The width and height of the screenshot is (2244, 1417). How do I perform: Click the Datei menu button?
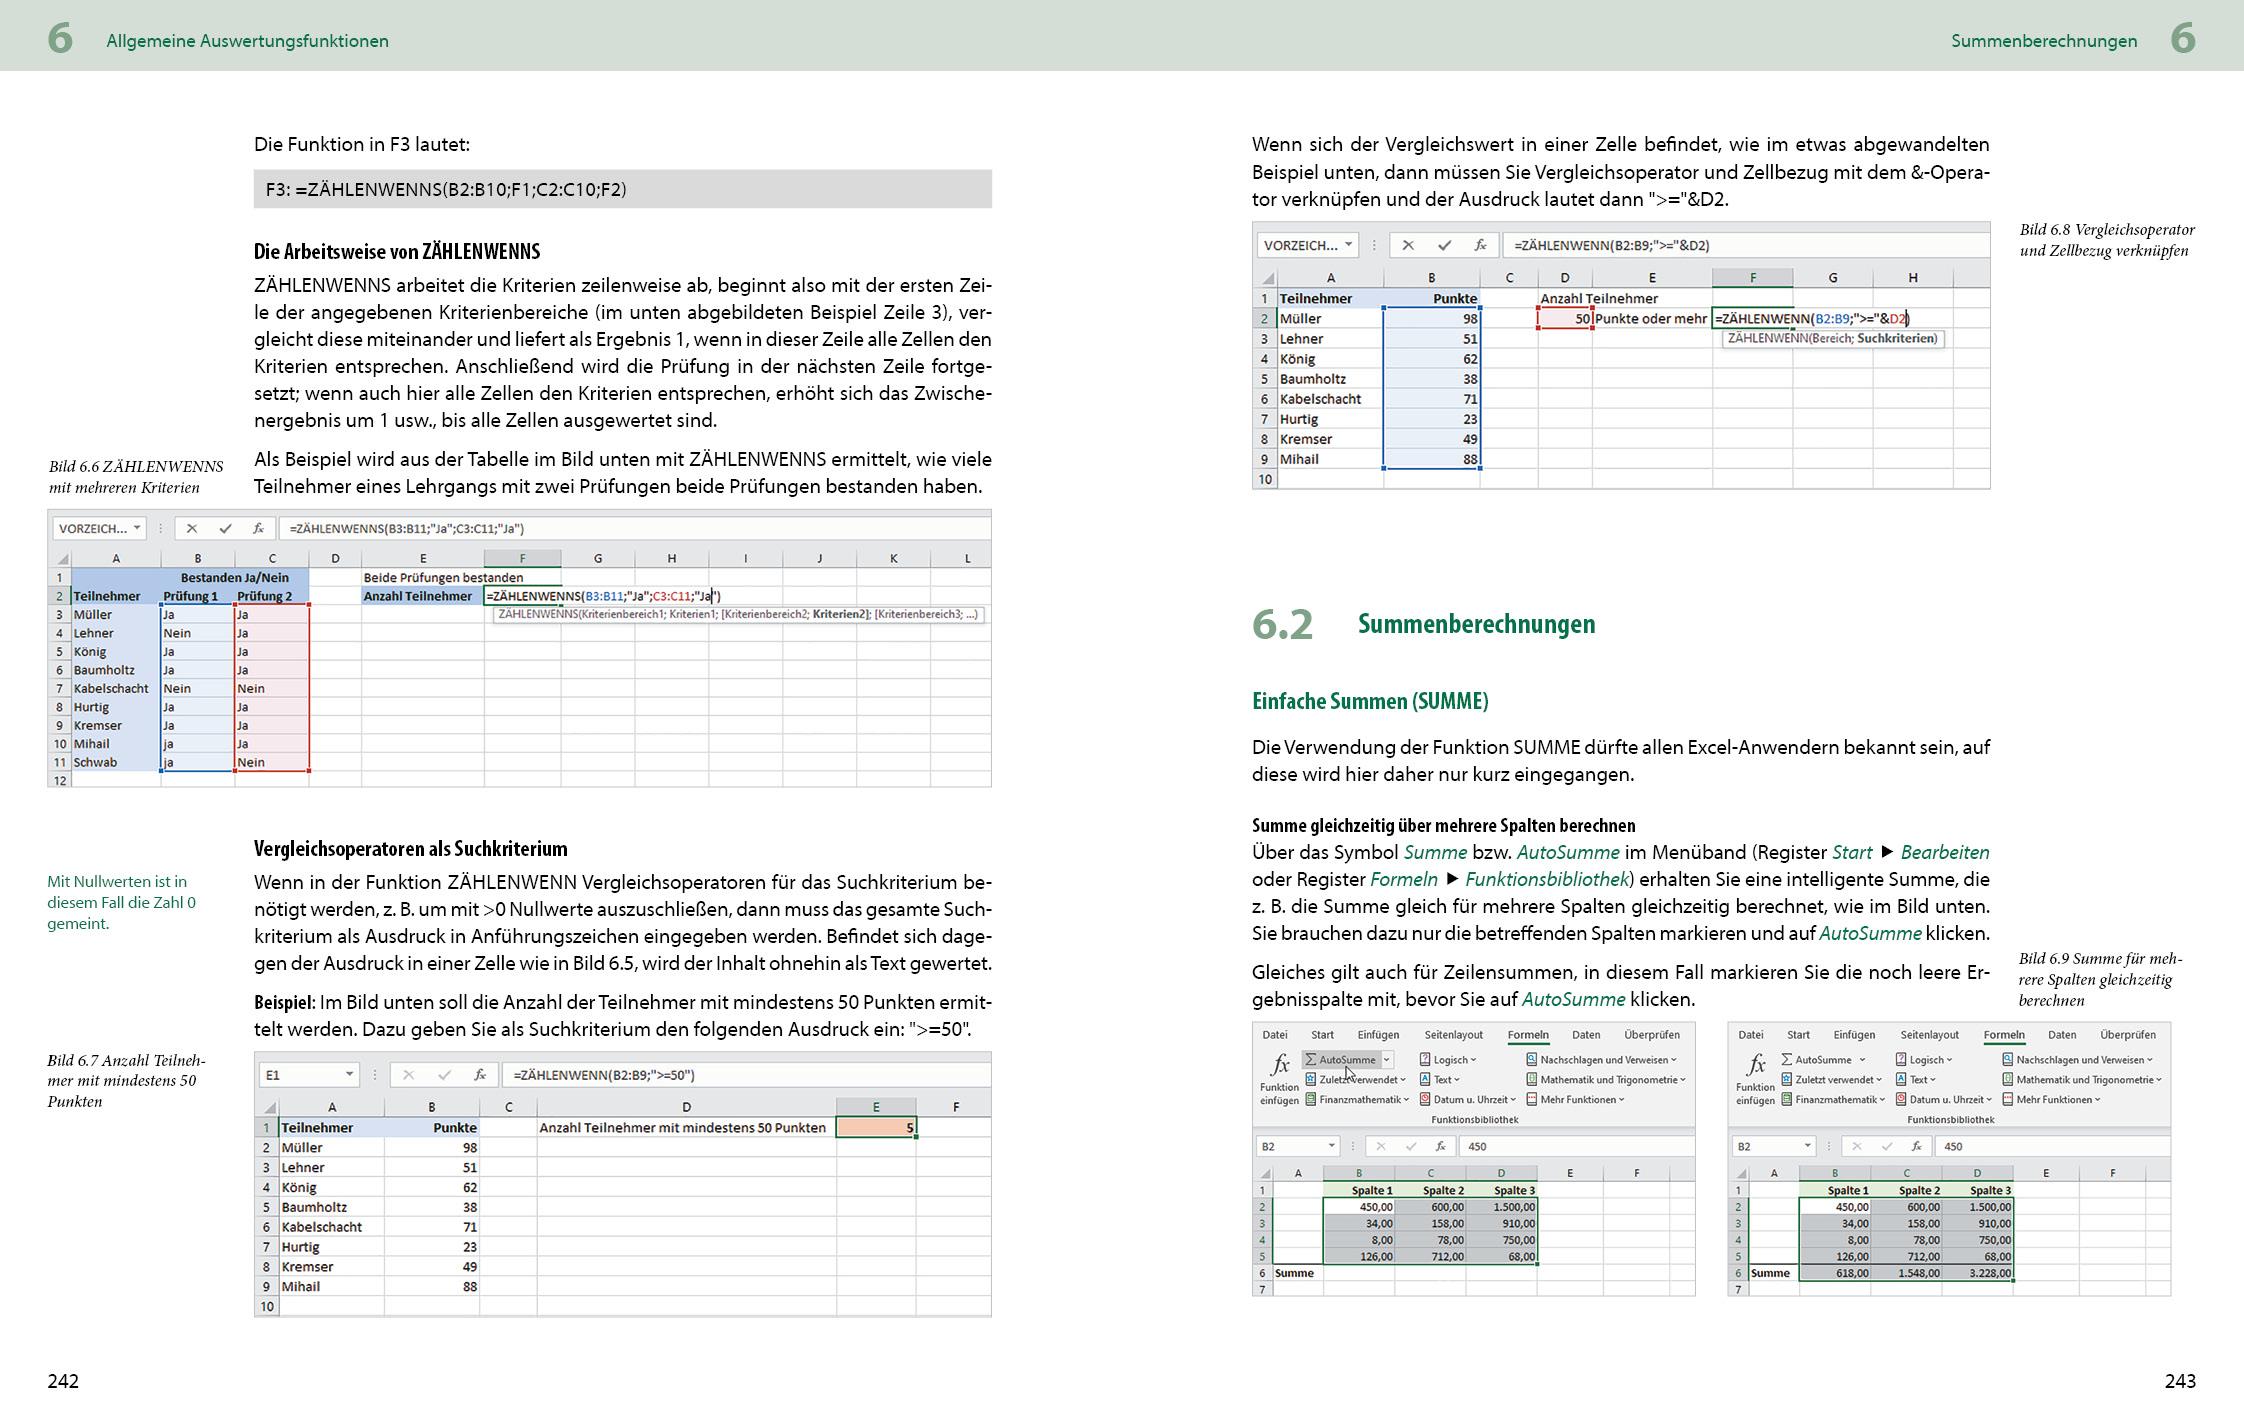1276,1035
